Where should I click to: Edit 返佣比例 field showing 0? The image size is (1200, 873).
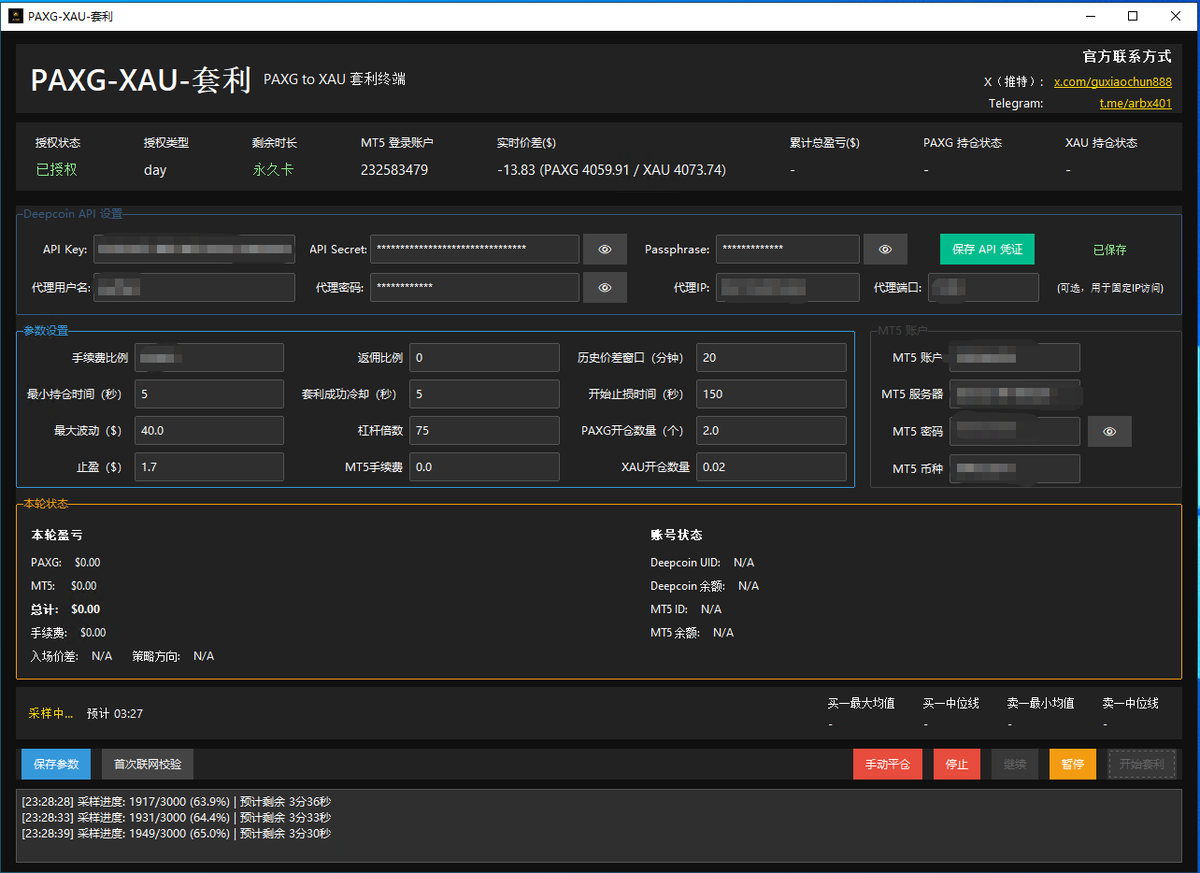pos(484,358)
